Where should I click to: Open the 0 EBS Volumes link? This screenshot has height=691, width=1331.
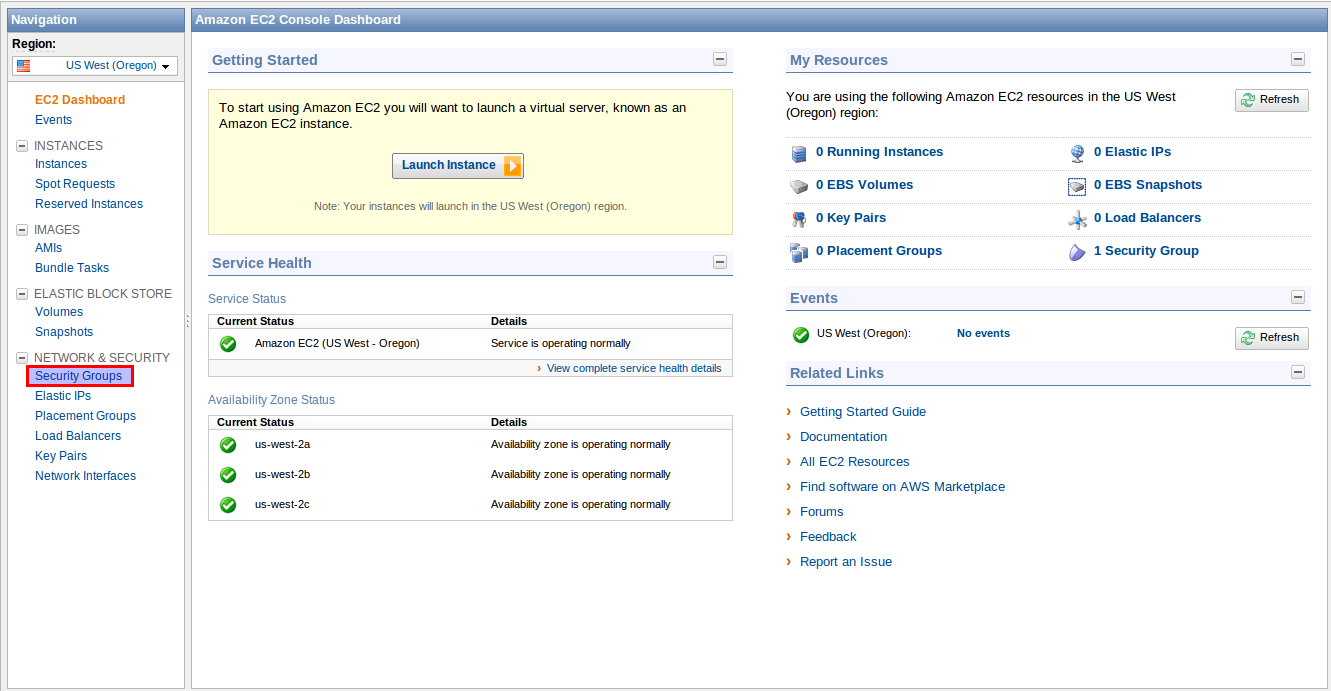864,185
